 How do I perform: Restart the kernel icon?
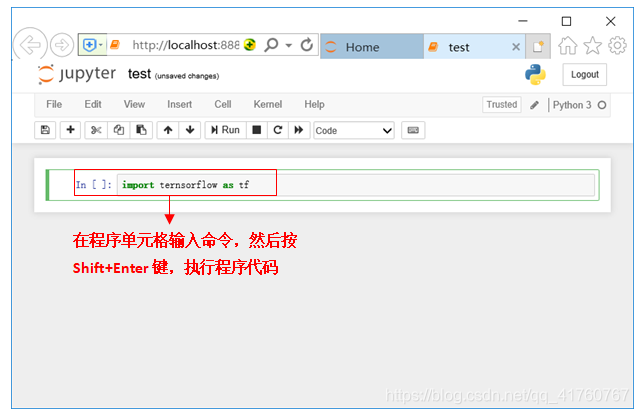tap(278, 130)
